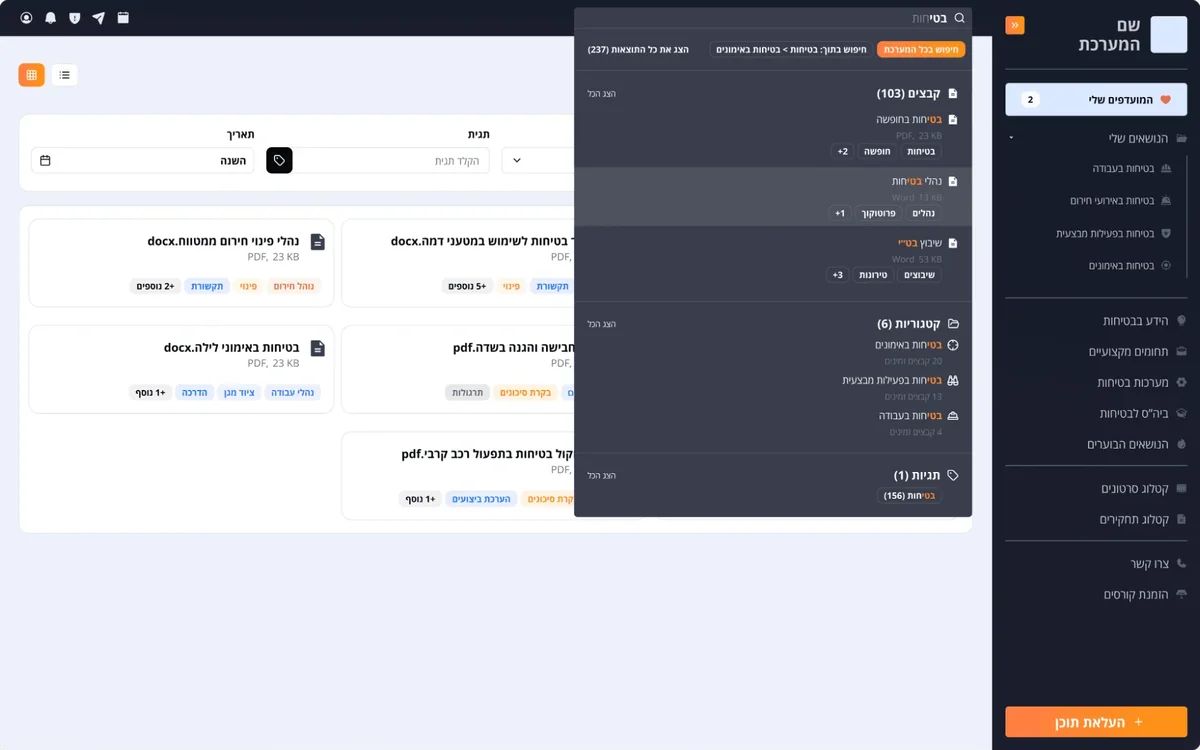Click binoculars icon of בטיחות בפעילות מבצעית result
The height and width of the screenshot is (750, 1200).
953,380
